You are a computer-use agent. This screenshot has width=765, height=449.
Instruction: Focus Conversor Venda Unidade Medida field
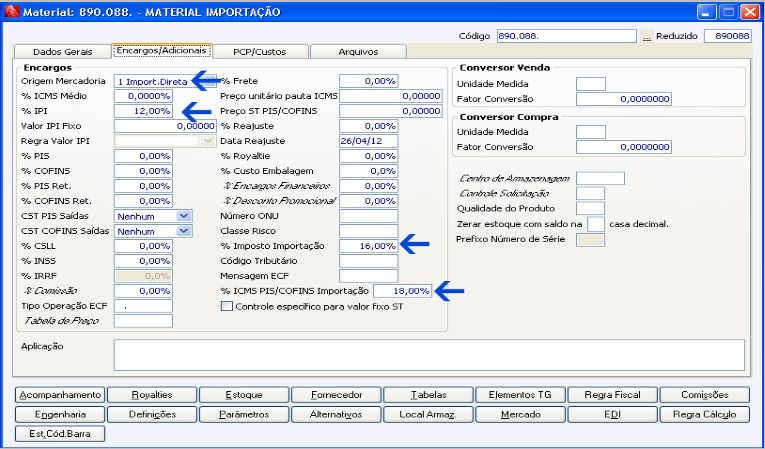[x=591, y=84]
